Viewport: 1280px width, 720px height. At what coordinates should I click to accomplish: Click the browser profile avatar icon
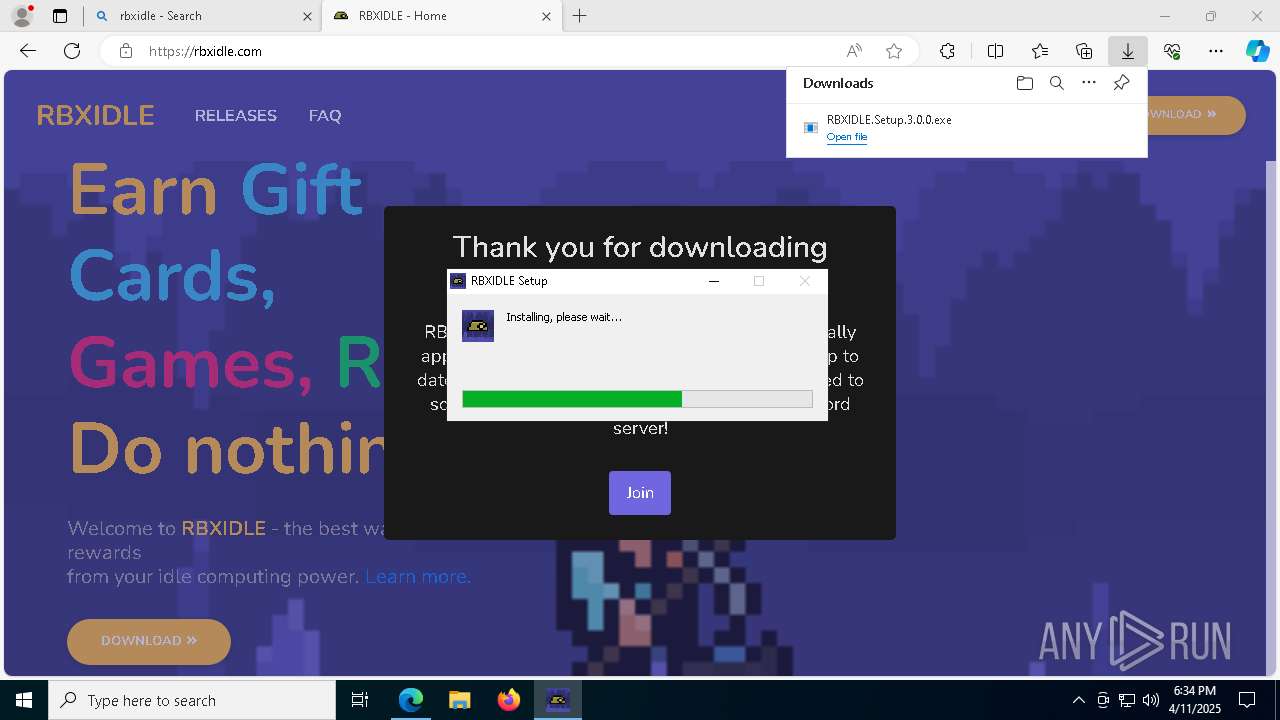pos(22,16)
